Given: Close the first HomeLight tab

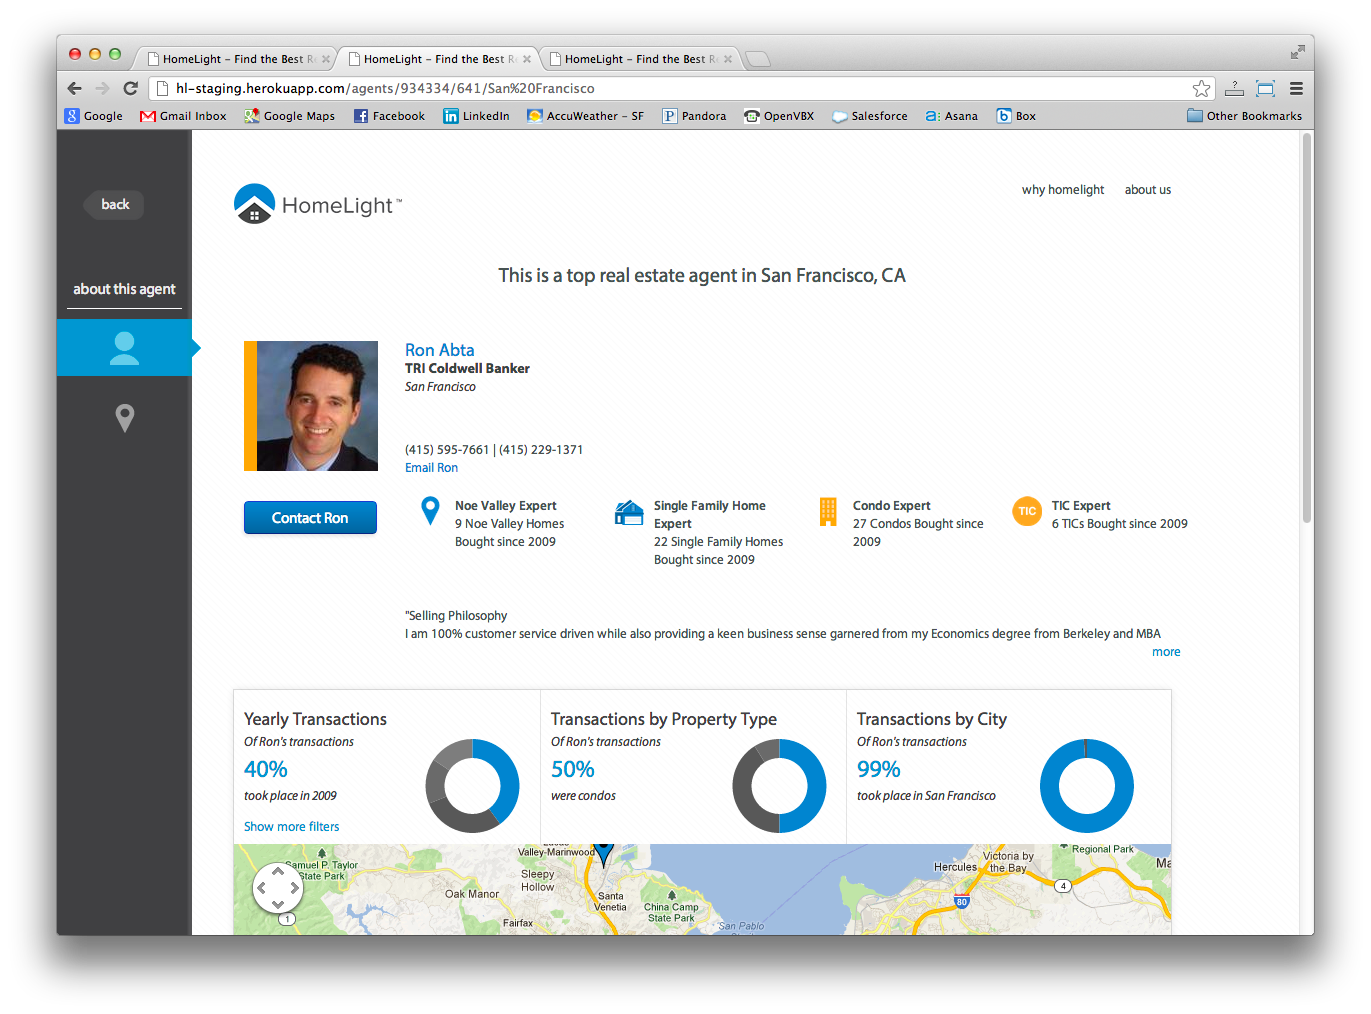Looking at the screenshot, I should [325, 59].
